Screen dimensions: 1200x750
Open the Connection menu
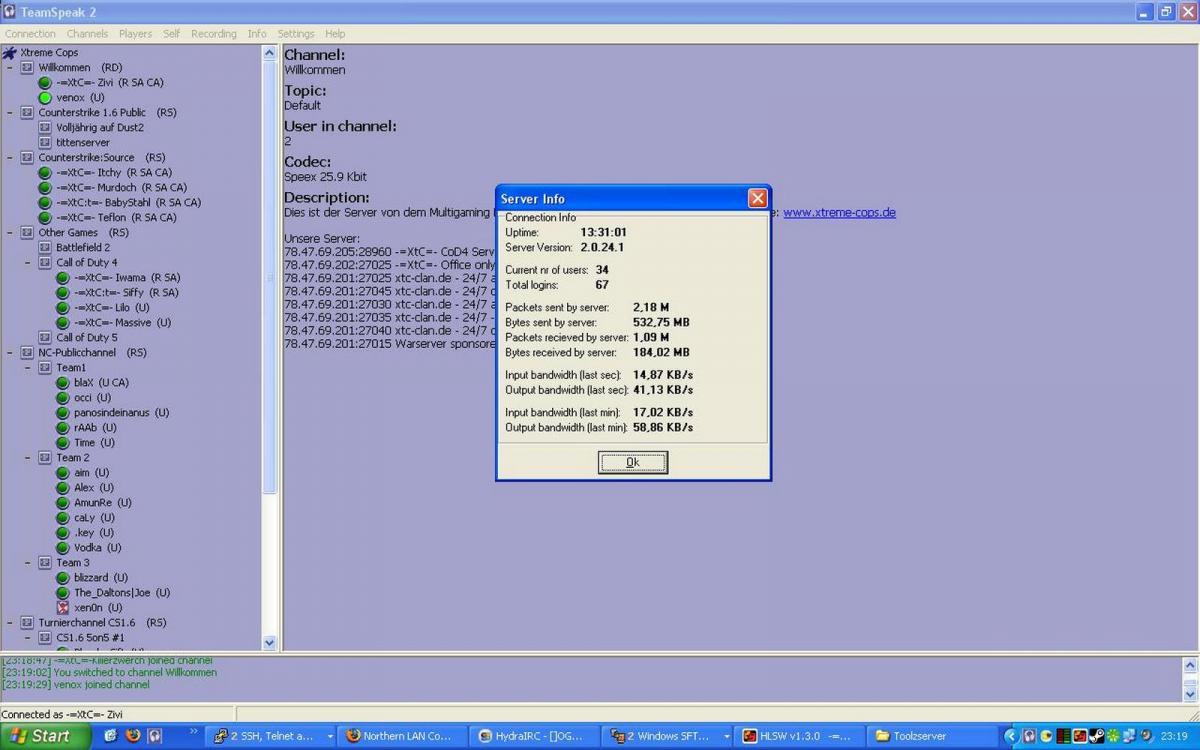30,34
